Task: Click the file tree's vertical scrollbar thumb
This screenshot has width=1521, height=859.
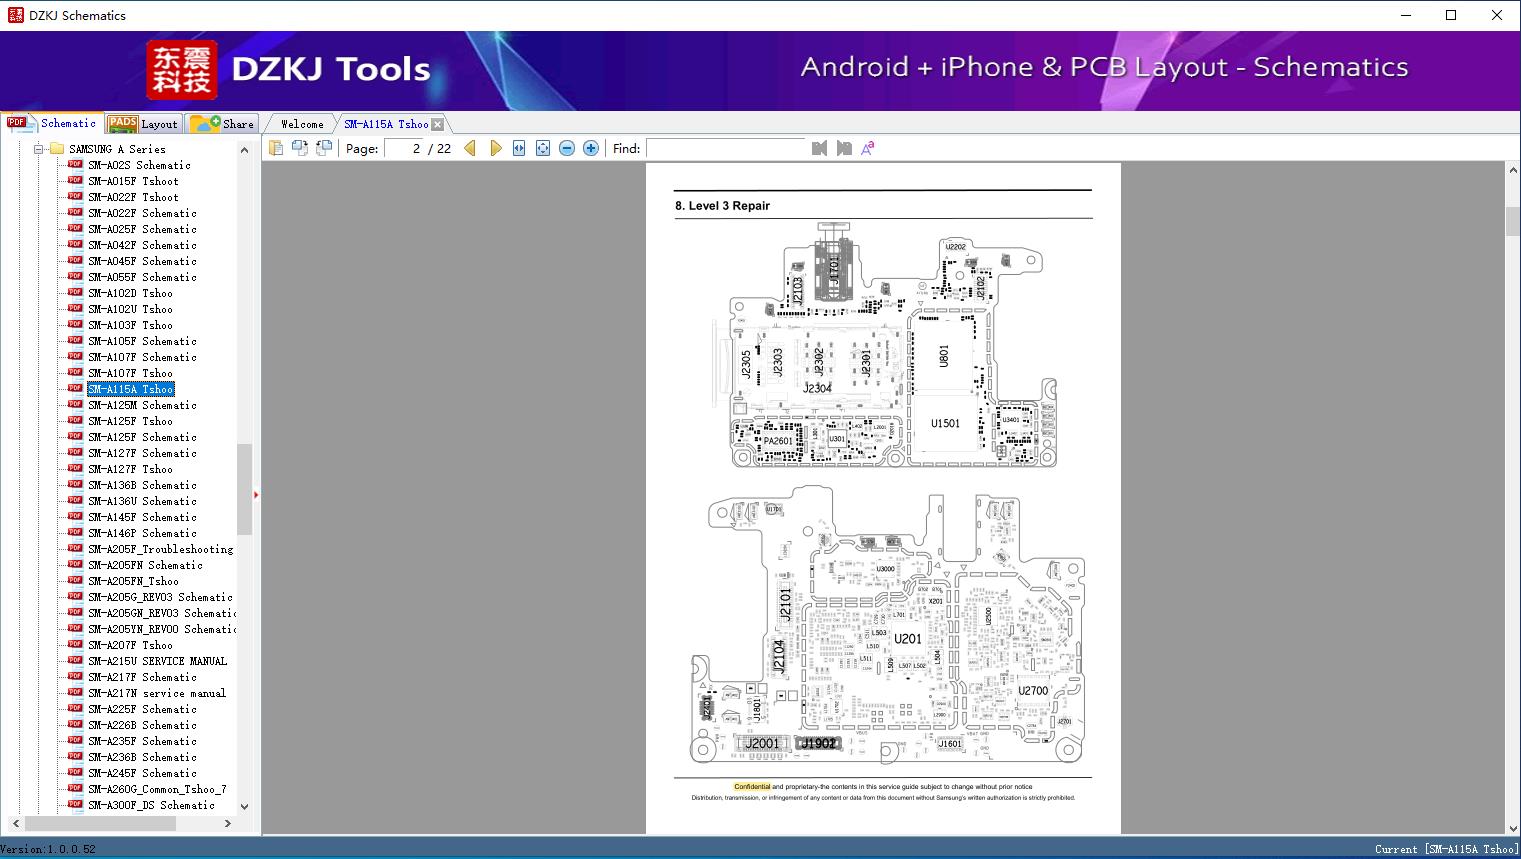Action: click(x=244, y=489)
